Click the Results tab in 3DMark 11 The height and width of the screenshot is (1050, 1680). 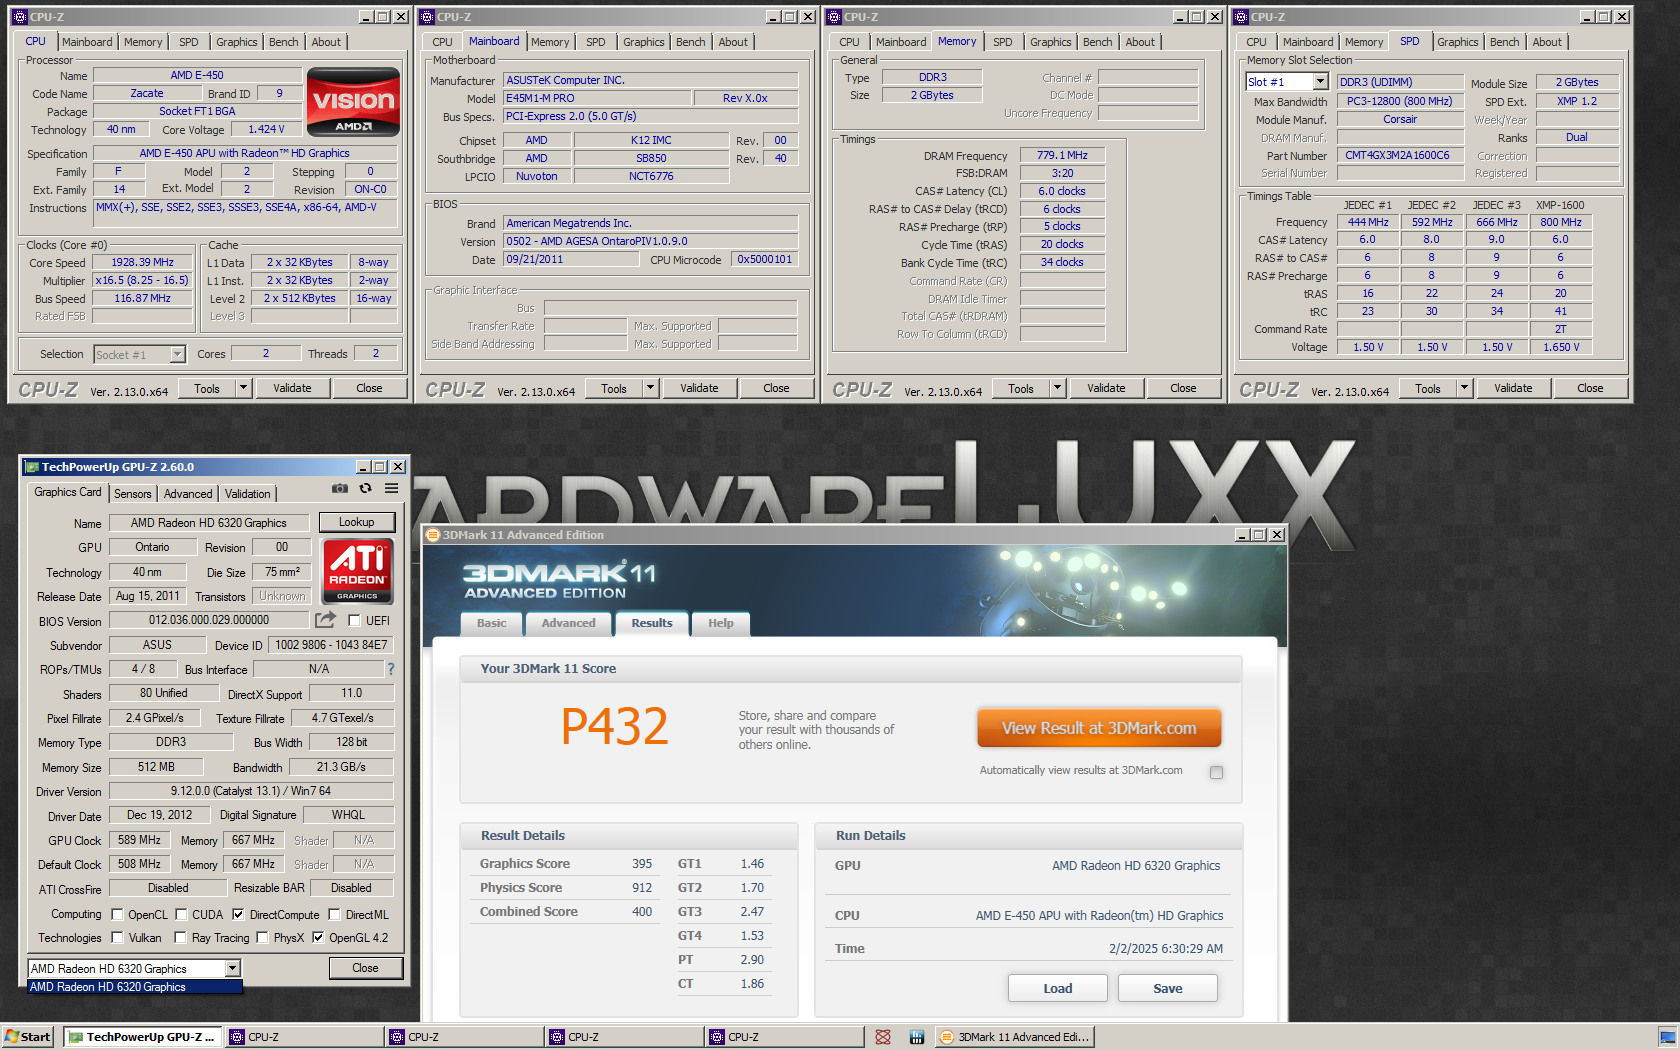652,623
